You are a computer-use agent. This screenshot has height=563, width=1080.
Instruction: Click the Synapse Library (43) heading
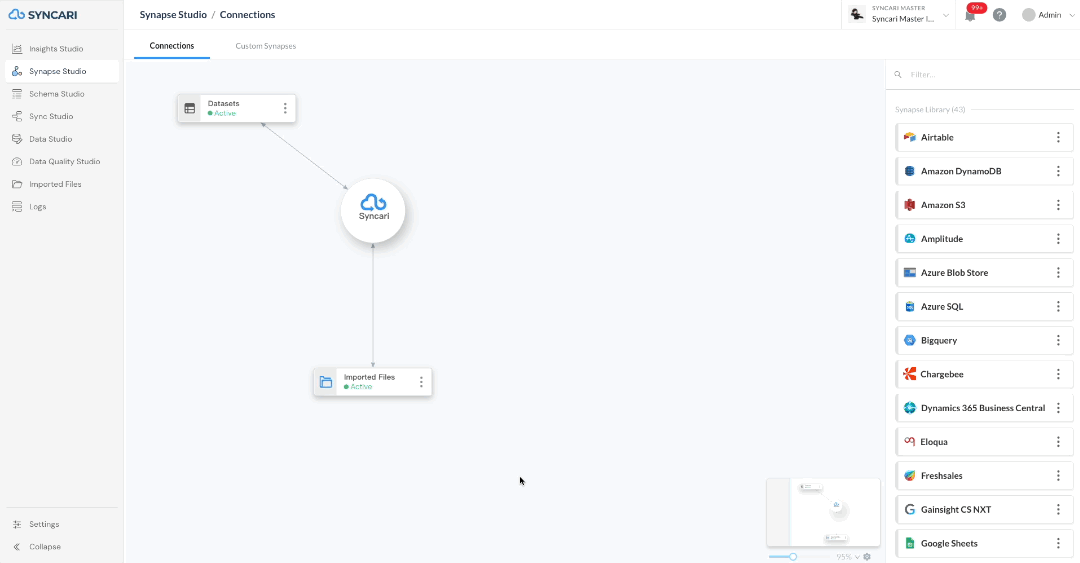tap(930, 110)
